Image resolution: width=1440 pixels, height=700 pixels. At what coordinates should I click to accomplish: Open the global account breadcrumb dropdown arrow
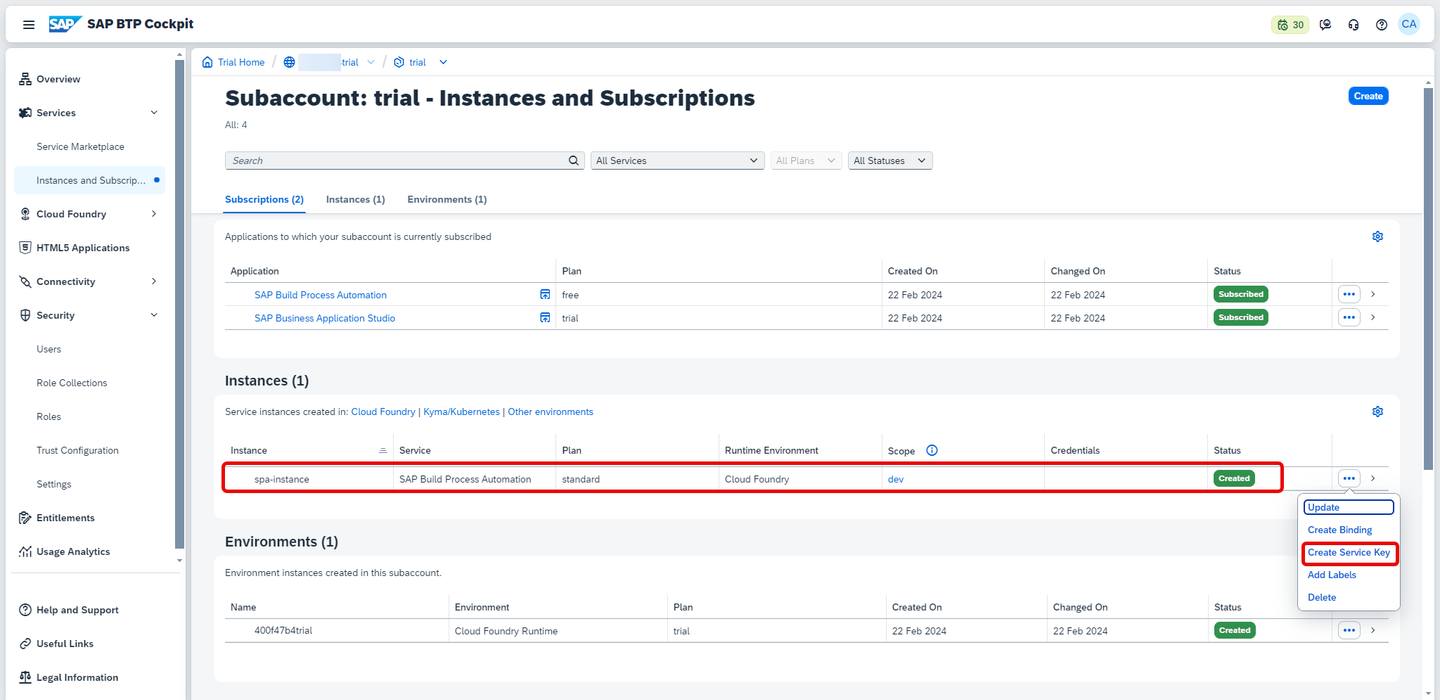[371, 62]
